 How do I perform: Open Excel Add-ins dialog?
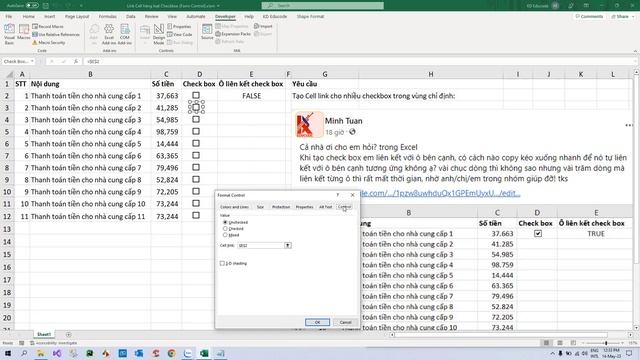click(x=109, y=34)
